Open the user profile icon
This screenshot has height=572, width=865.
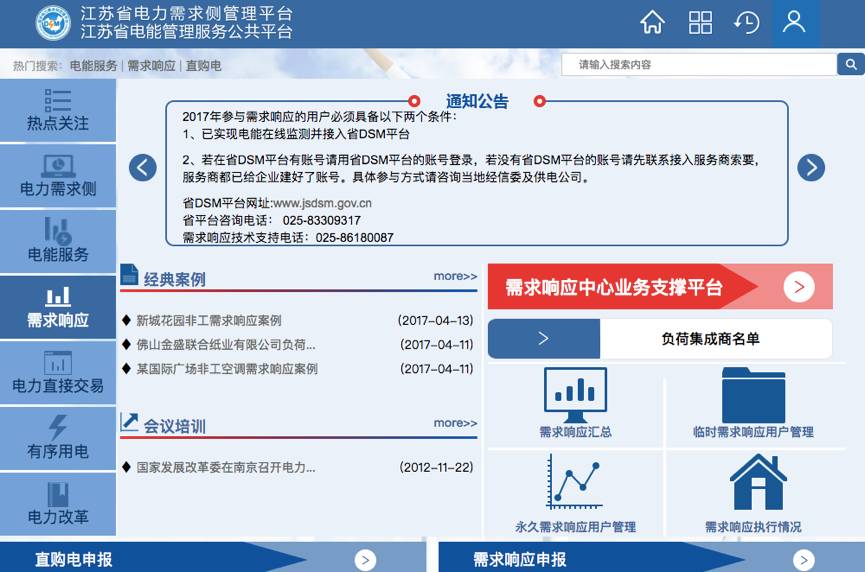(794, 22)
